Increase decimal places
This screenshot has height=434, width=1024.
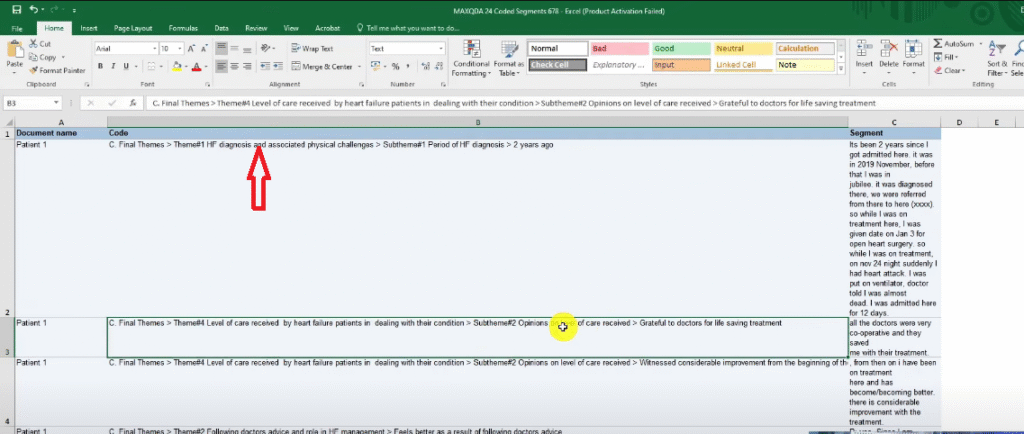[x=425, y=66]
